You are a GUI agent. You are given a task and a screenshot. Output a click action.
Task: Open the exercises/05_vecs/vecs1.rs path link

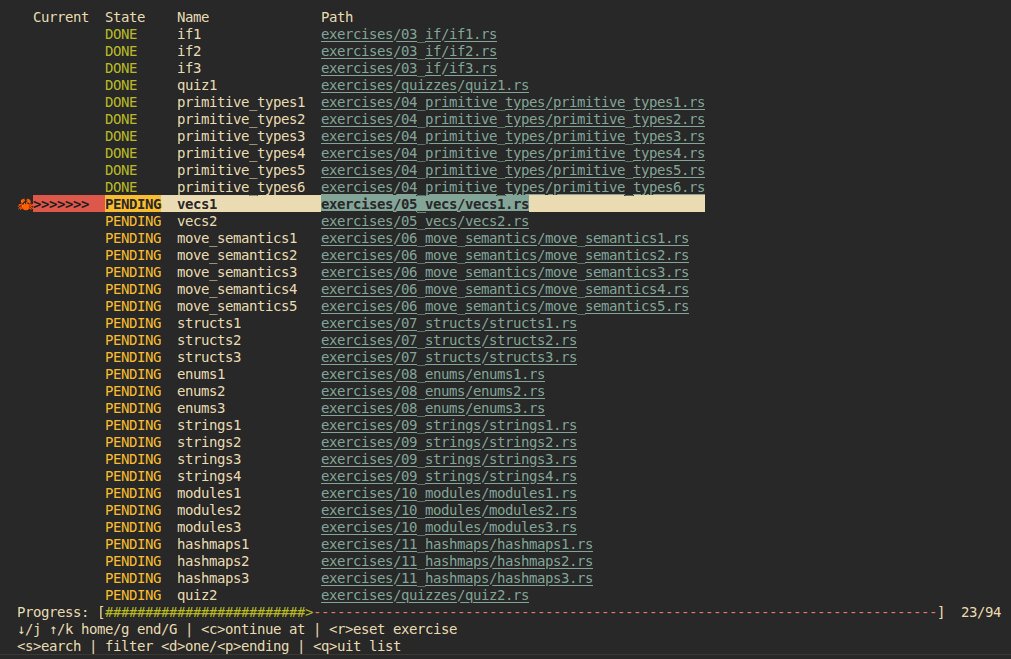pyautogui.click(x=424, y=204)
